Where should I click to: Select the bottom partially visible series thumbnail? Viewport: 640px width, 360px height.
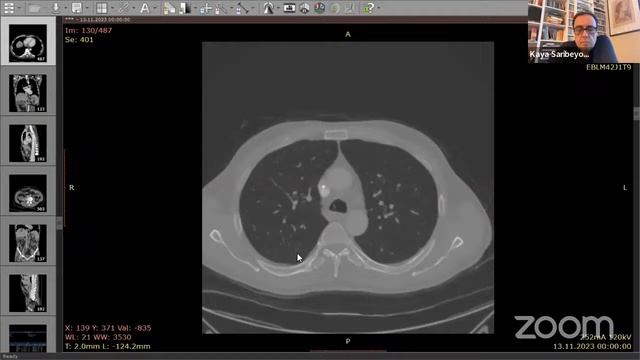click(28, 338)
